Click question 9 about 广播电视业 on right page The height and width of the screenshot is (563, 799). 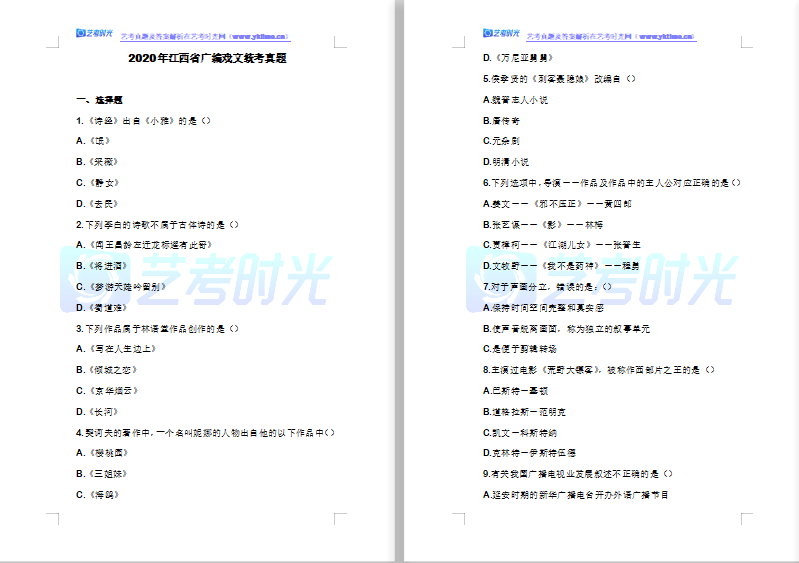(x=577, y=473)
